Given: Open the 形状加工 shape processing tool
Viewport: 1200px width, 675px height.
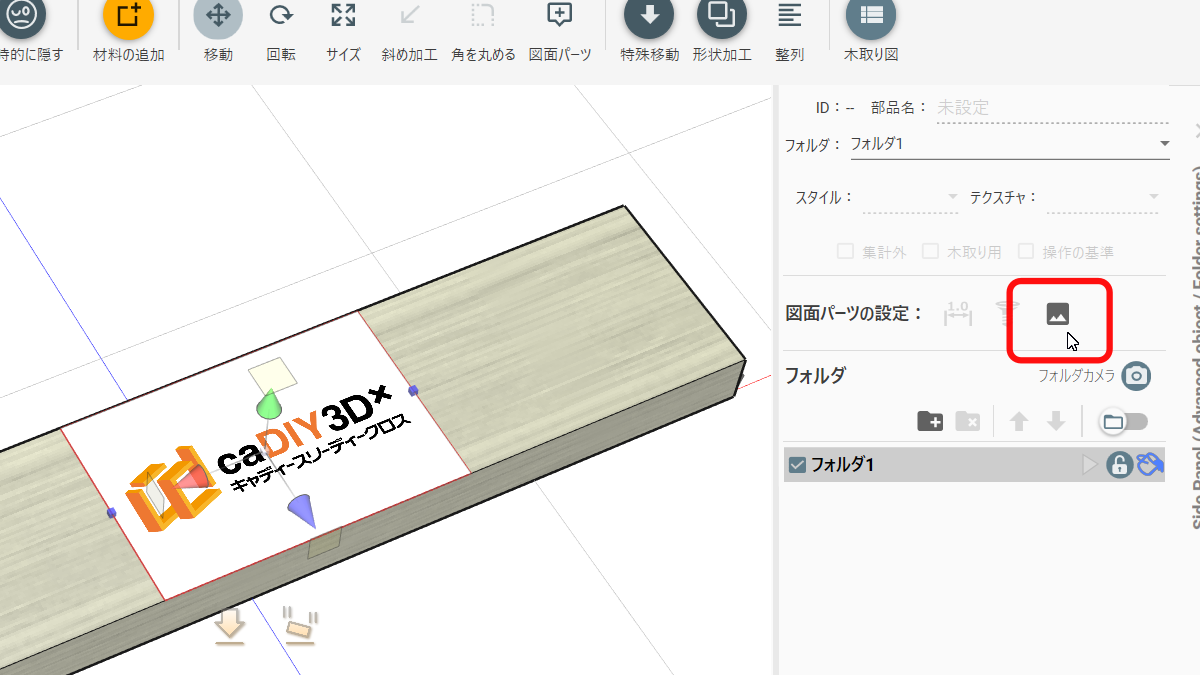Looking at the screenshot, I should point(721,17).
